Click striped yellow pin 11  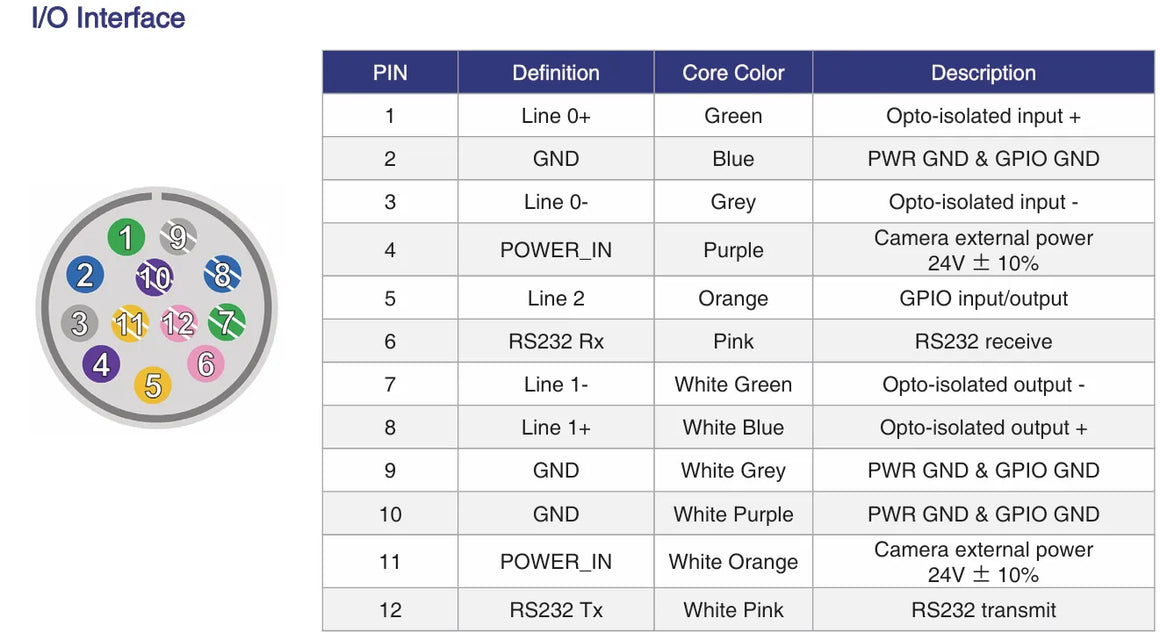[x=129, y=323]
